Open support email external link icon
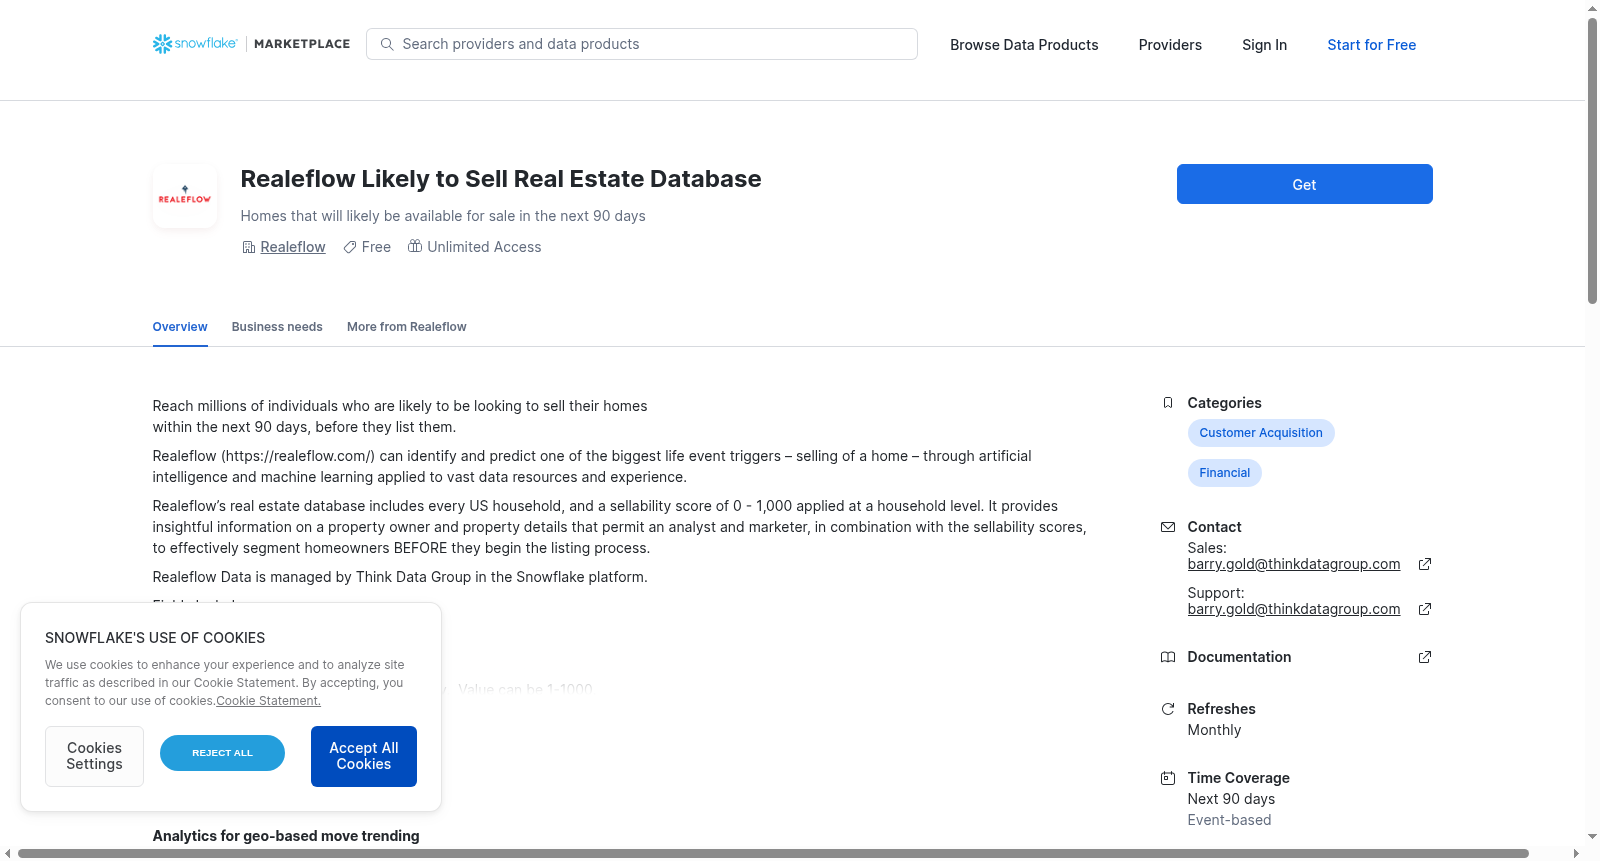 (1425, 609)
